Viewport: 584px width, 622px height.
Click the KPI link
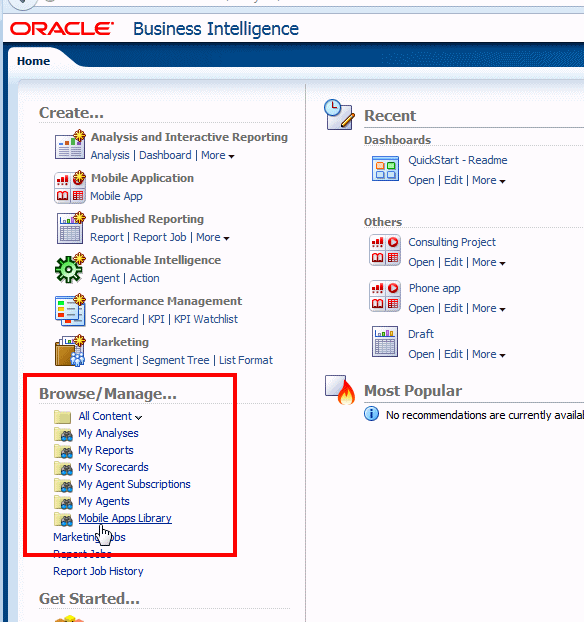click(x=156, y=319)
